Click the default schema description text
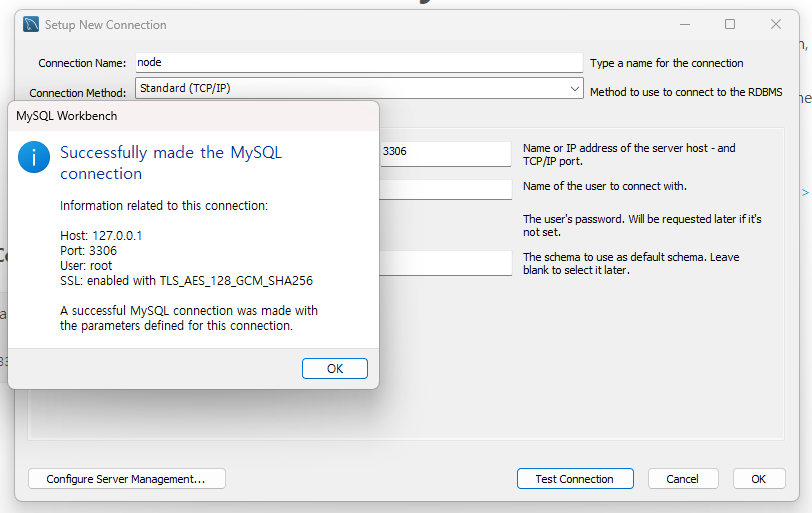The height and width of the screenshot is (513, 812). [x=631, y=263]
